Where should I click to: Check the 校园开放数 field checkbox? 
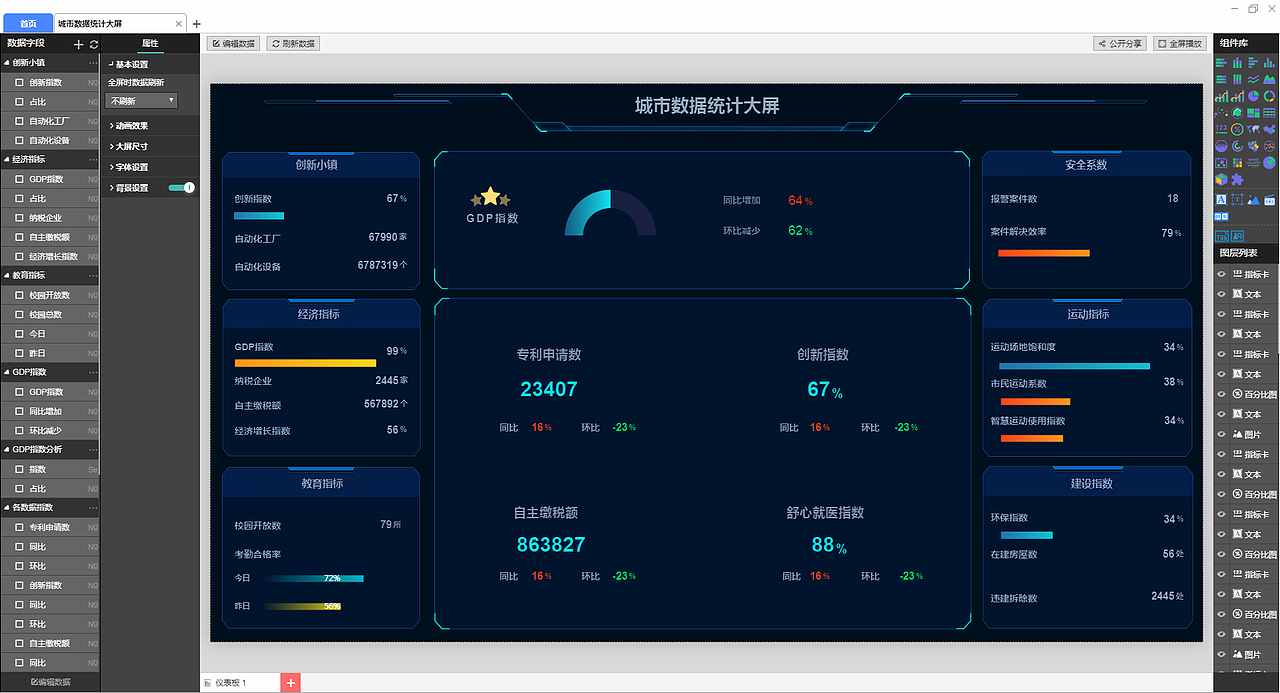pyautogui.click(x=19, y=295)
